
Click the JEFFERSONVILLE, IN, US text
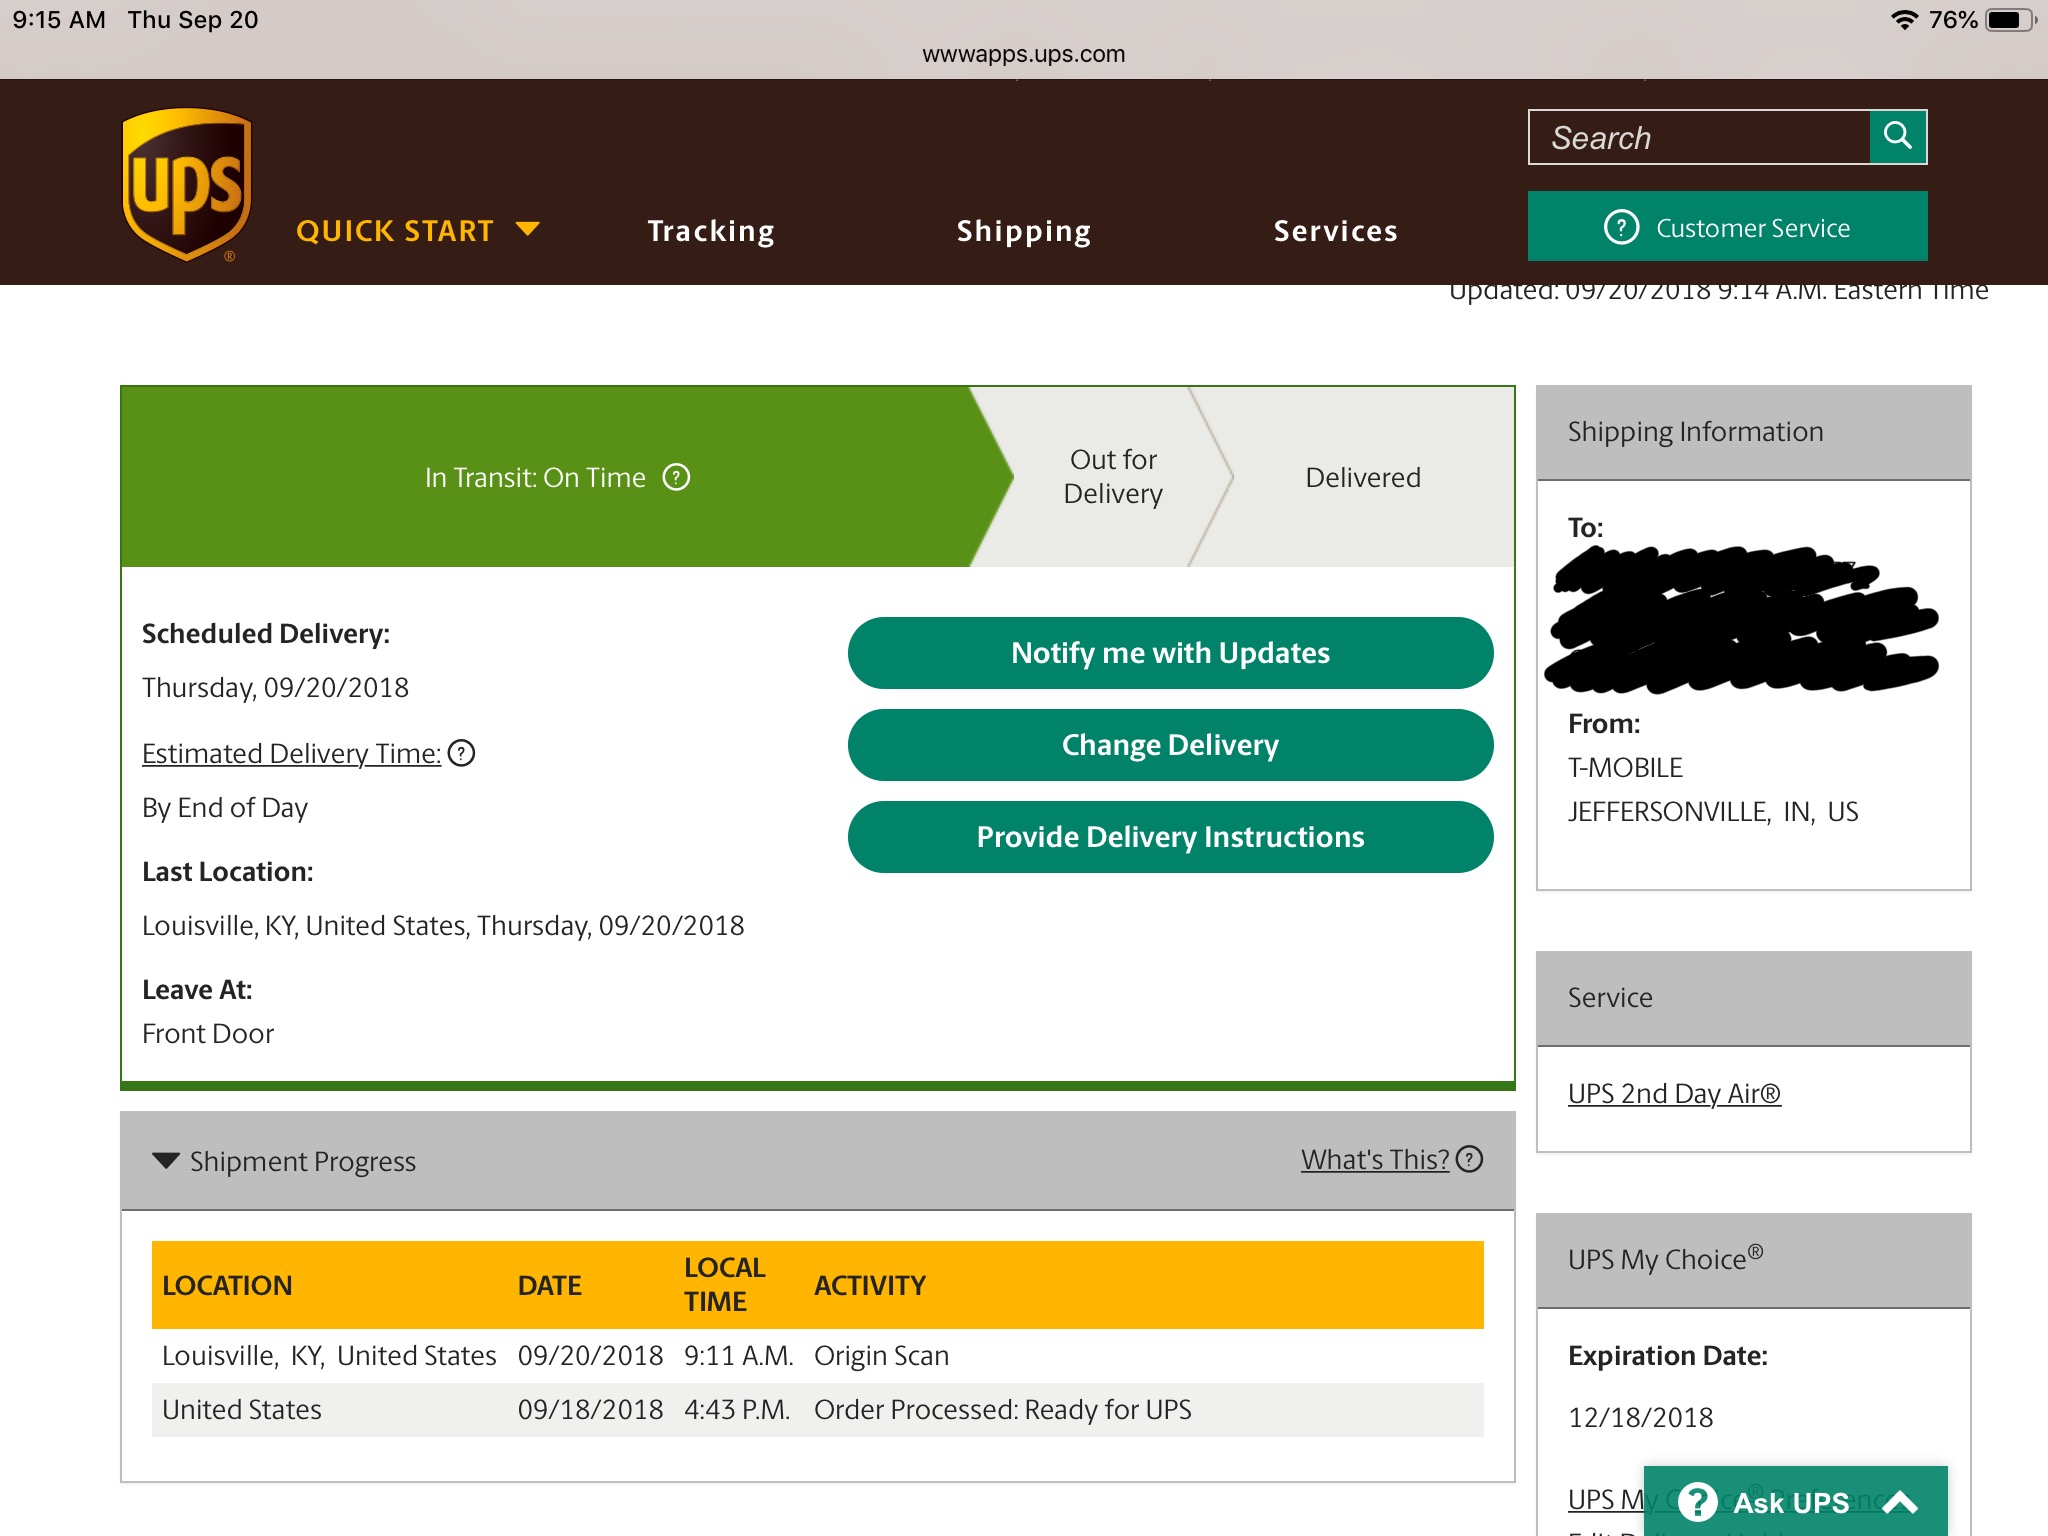1713,811
